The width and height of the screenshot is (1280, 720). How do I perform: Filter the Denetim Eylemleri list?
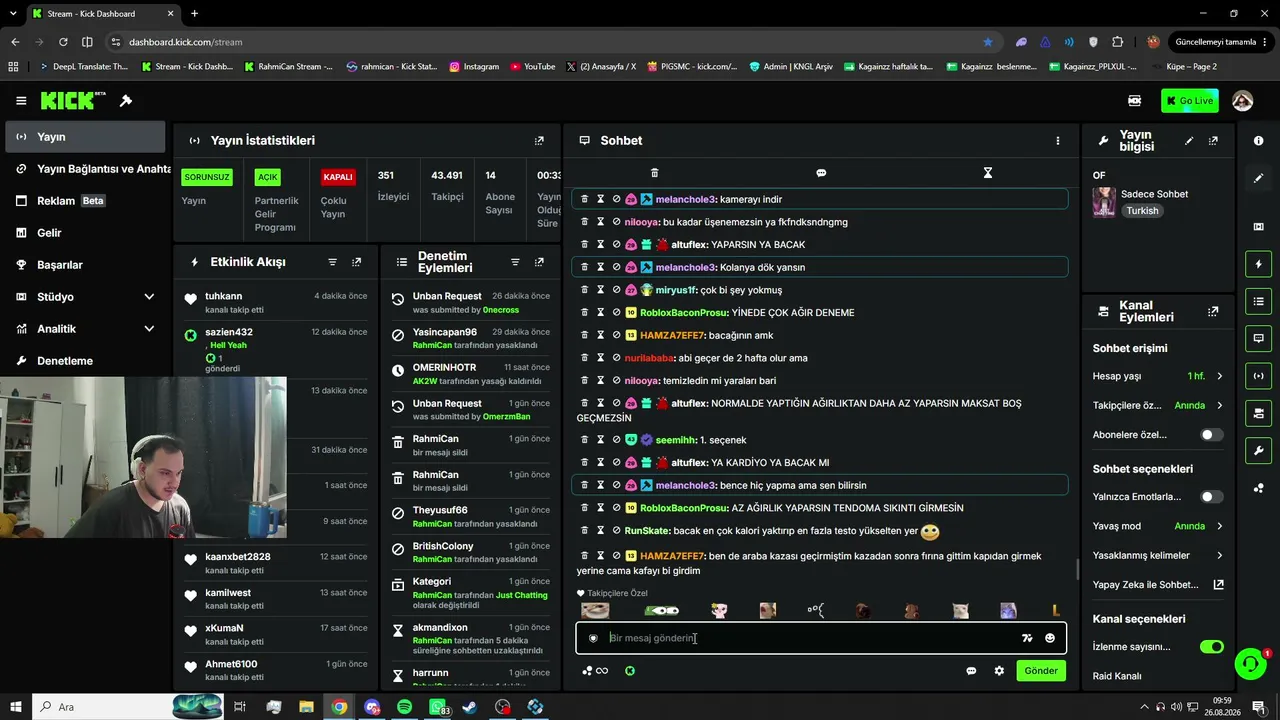tap(515, 262)
